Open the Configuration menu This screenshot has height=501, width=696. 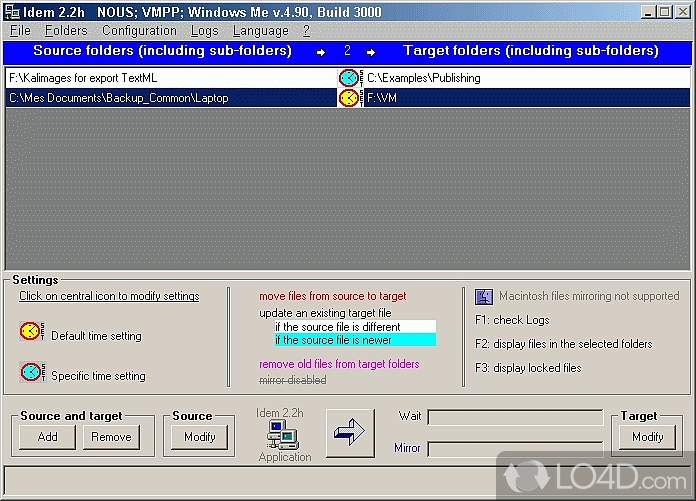point(139,31)
